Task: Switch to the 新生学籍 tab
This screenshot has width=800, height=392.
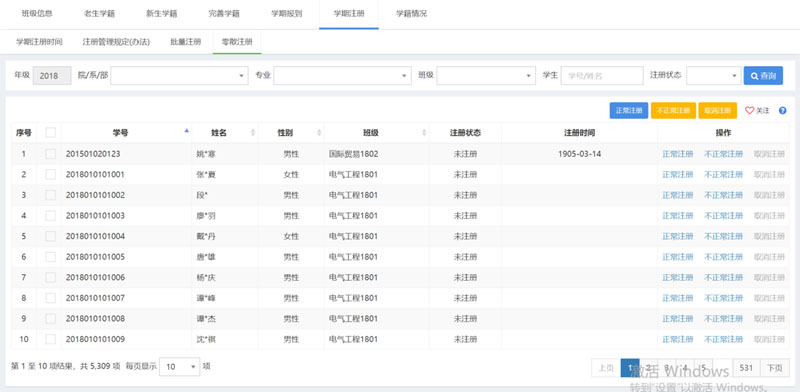Action: (162, 14)
